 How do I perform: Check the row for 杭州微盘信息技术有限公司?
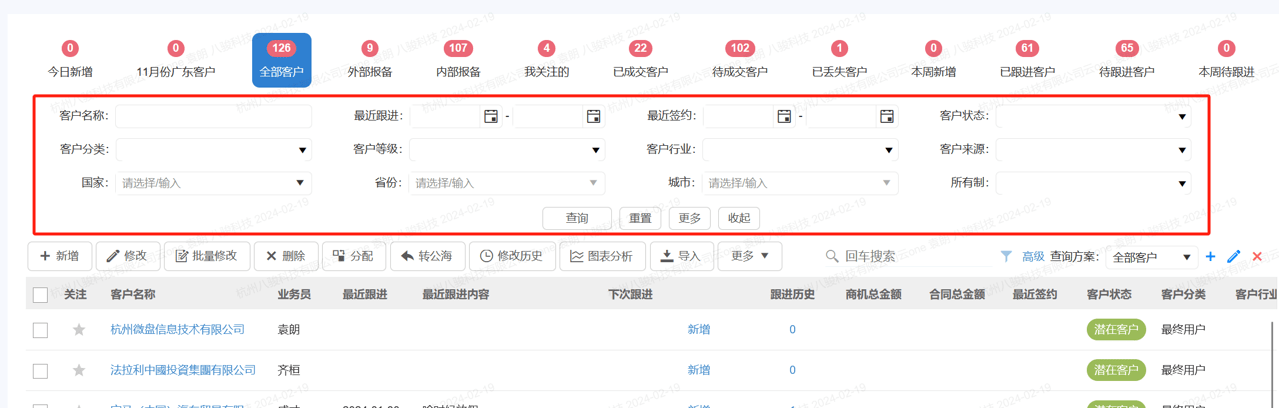[41, 330]
